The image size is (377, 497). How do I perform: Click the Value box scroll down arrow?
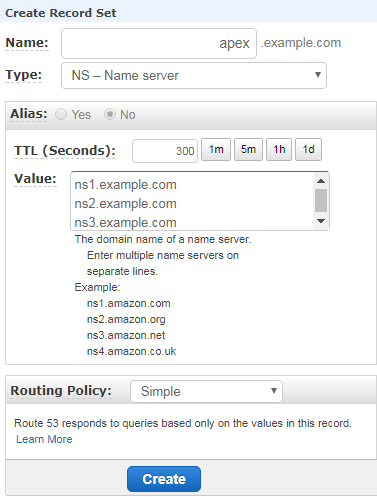tap(321, 221)
